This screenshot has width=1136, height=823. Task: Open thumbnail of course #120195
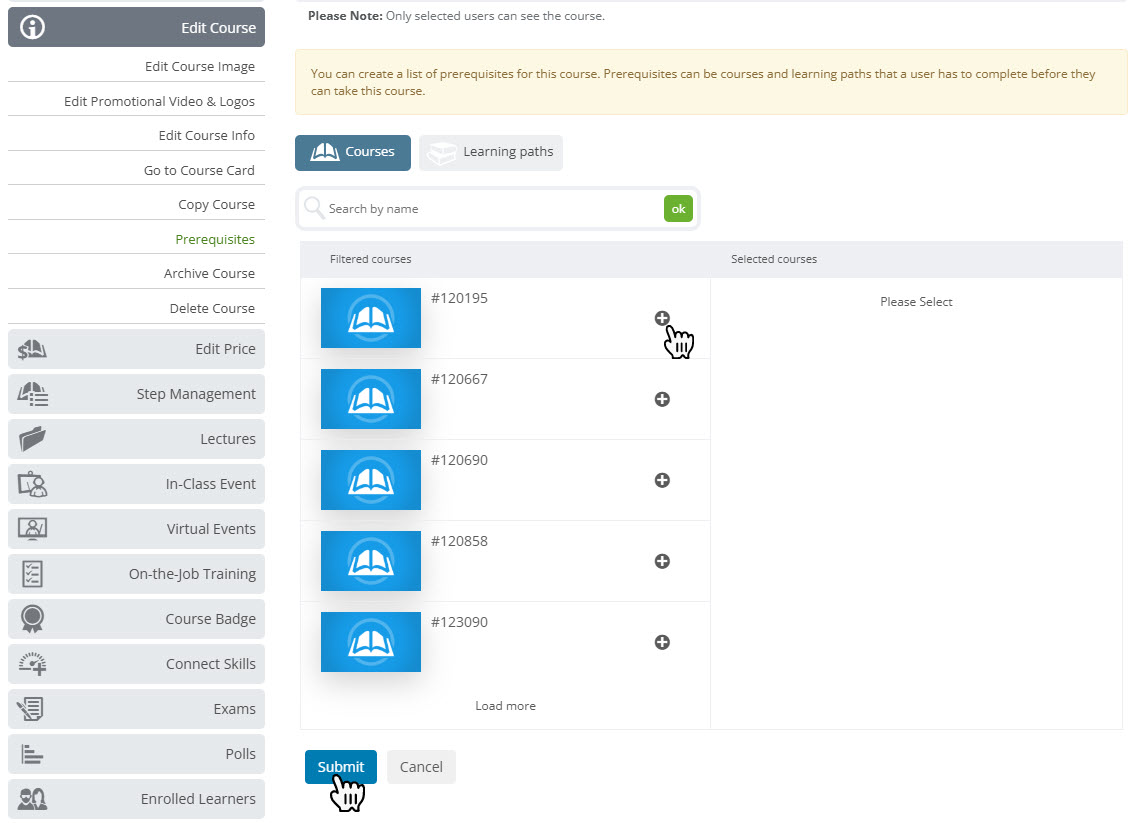[x=371, y=318]
